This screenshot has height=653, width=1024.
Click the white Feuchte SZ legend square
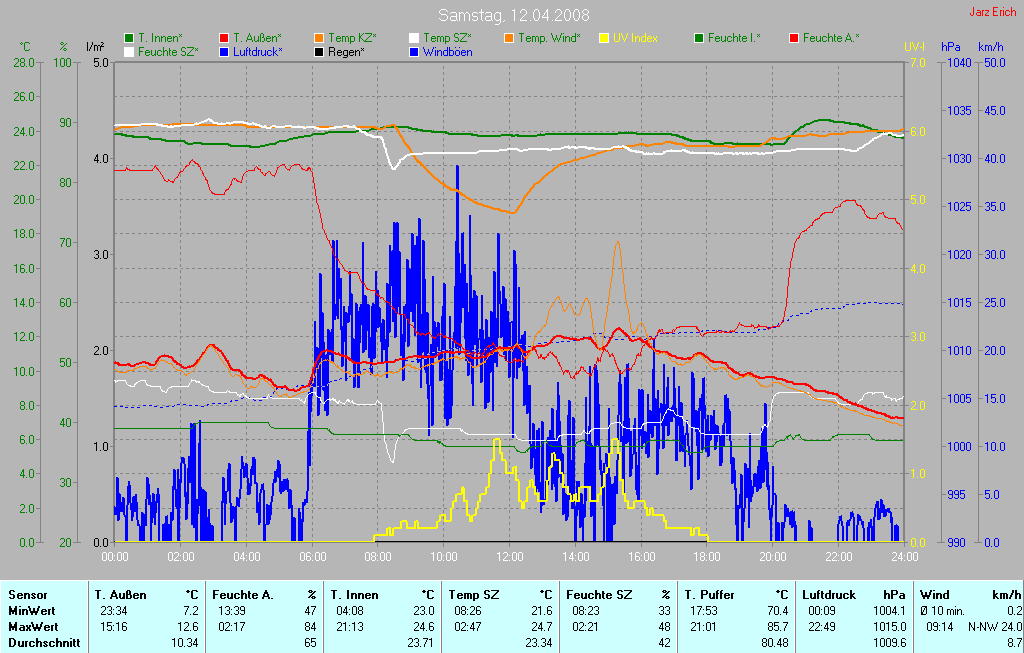129,51
